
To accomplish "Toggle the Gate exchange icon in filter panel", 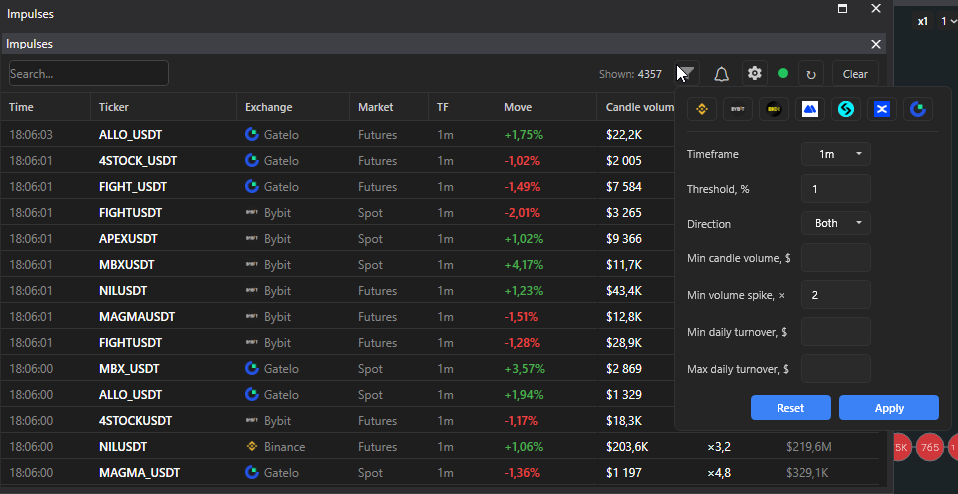I will (x=918, y=109).
